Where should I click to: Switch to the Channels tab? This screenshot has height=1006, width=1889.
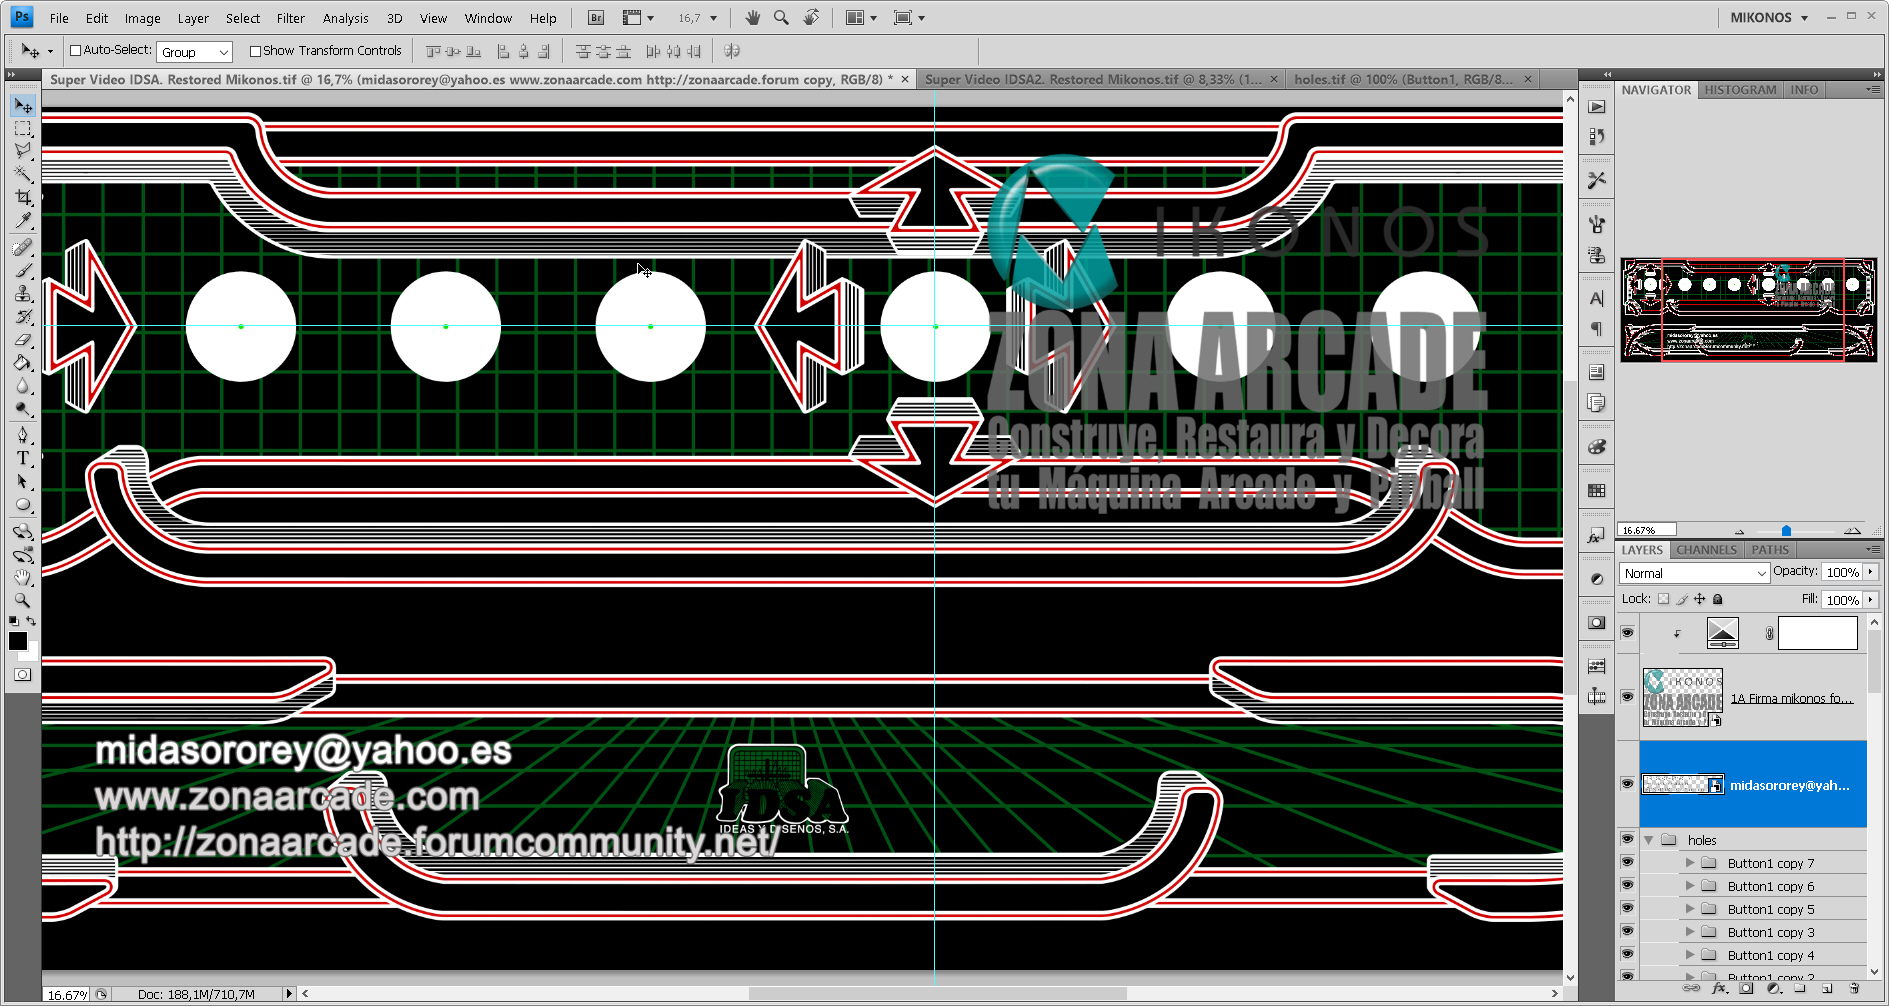click(x=1706, y=550)
